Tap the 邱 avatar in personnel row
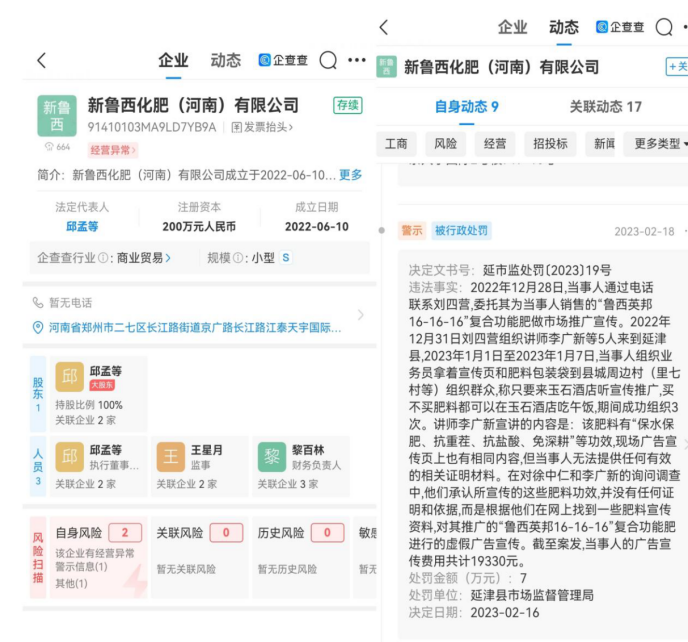This screenshot has width=688, height=642. point(69,457)
